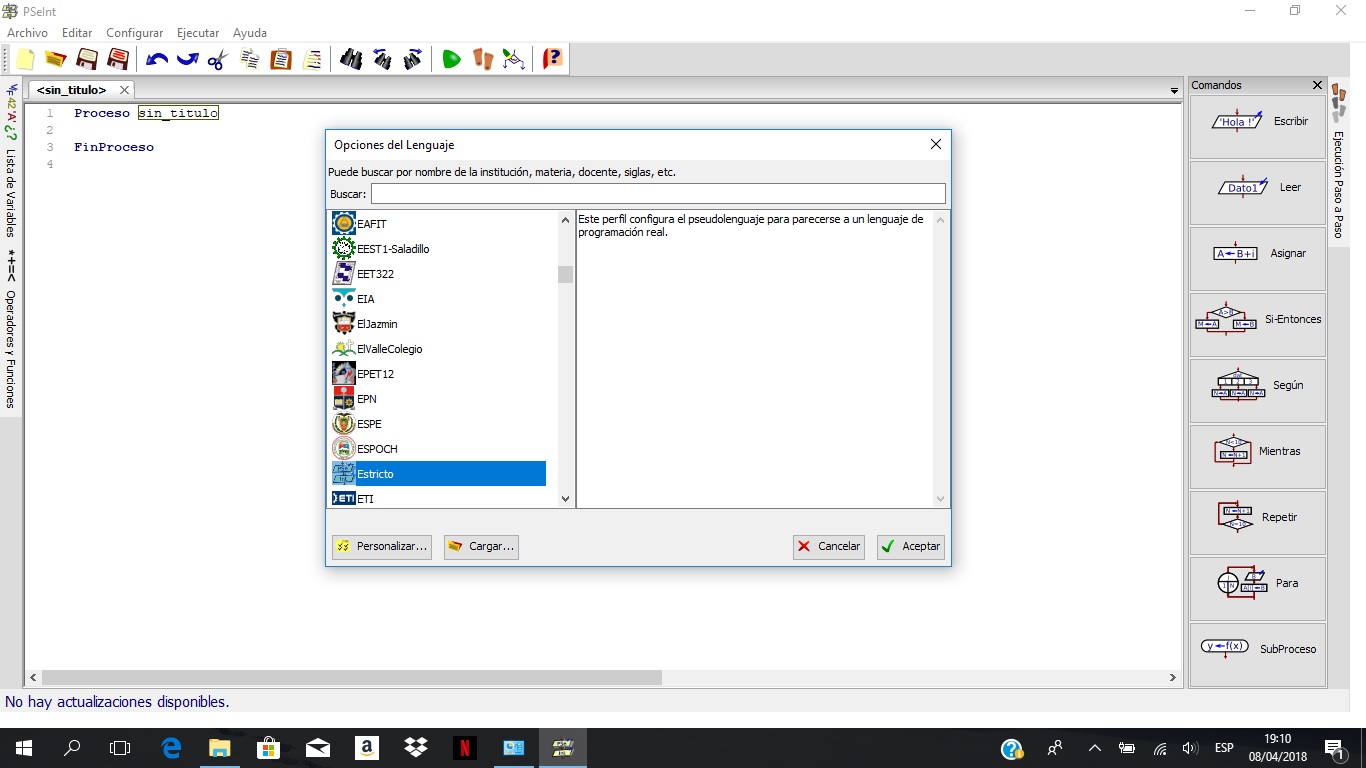Image resolution: width=1366 pixels, height=768 pixels.
Task: Click the Personalizar... button
Action: tap(382, 546)
